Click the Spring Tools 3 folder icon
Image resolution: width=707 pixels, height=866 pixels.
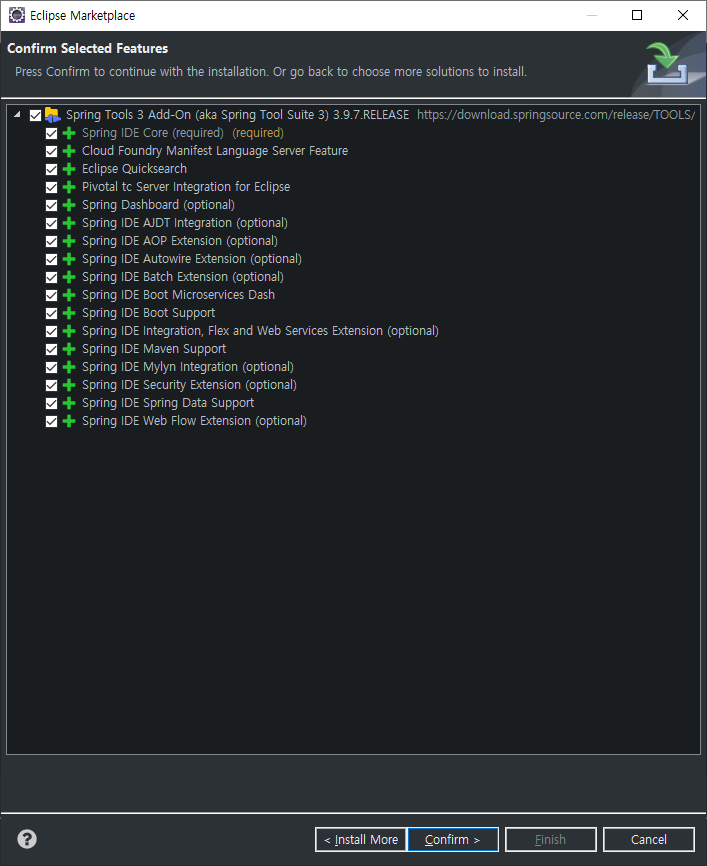(52, 115)
